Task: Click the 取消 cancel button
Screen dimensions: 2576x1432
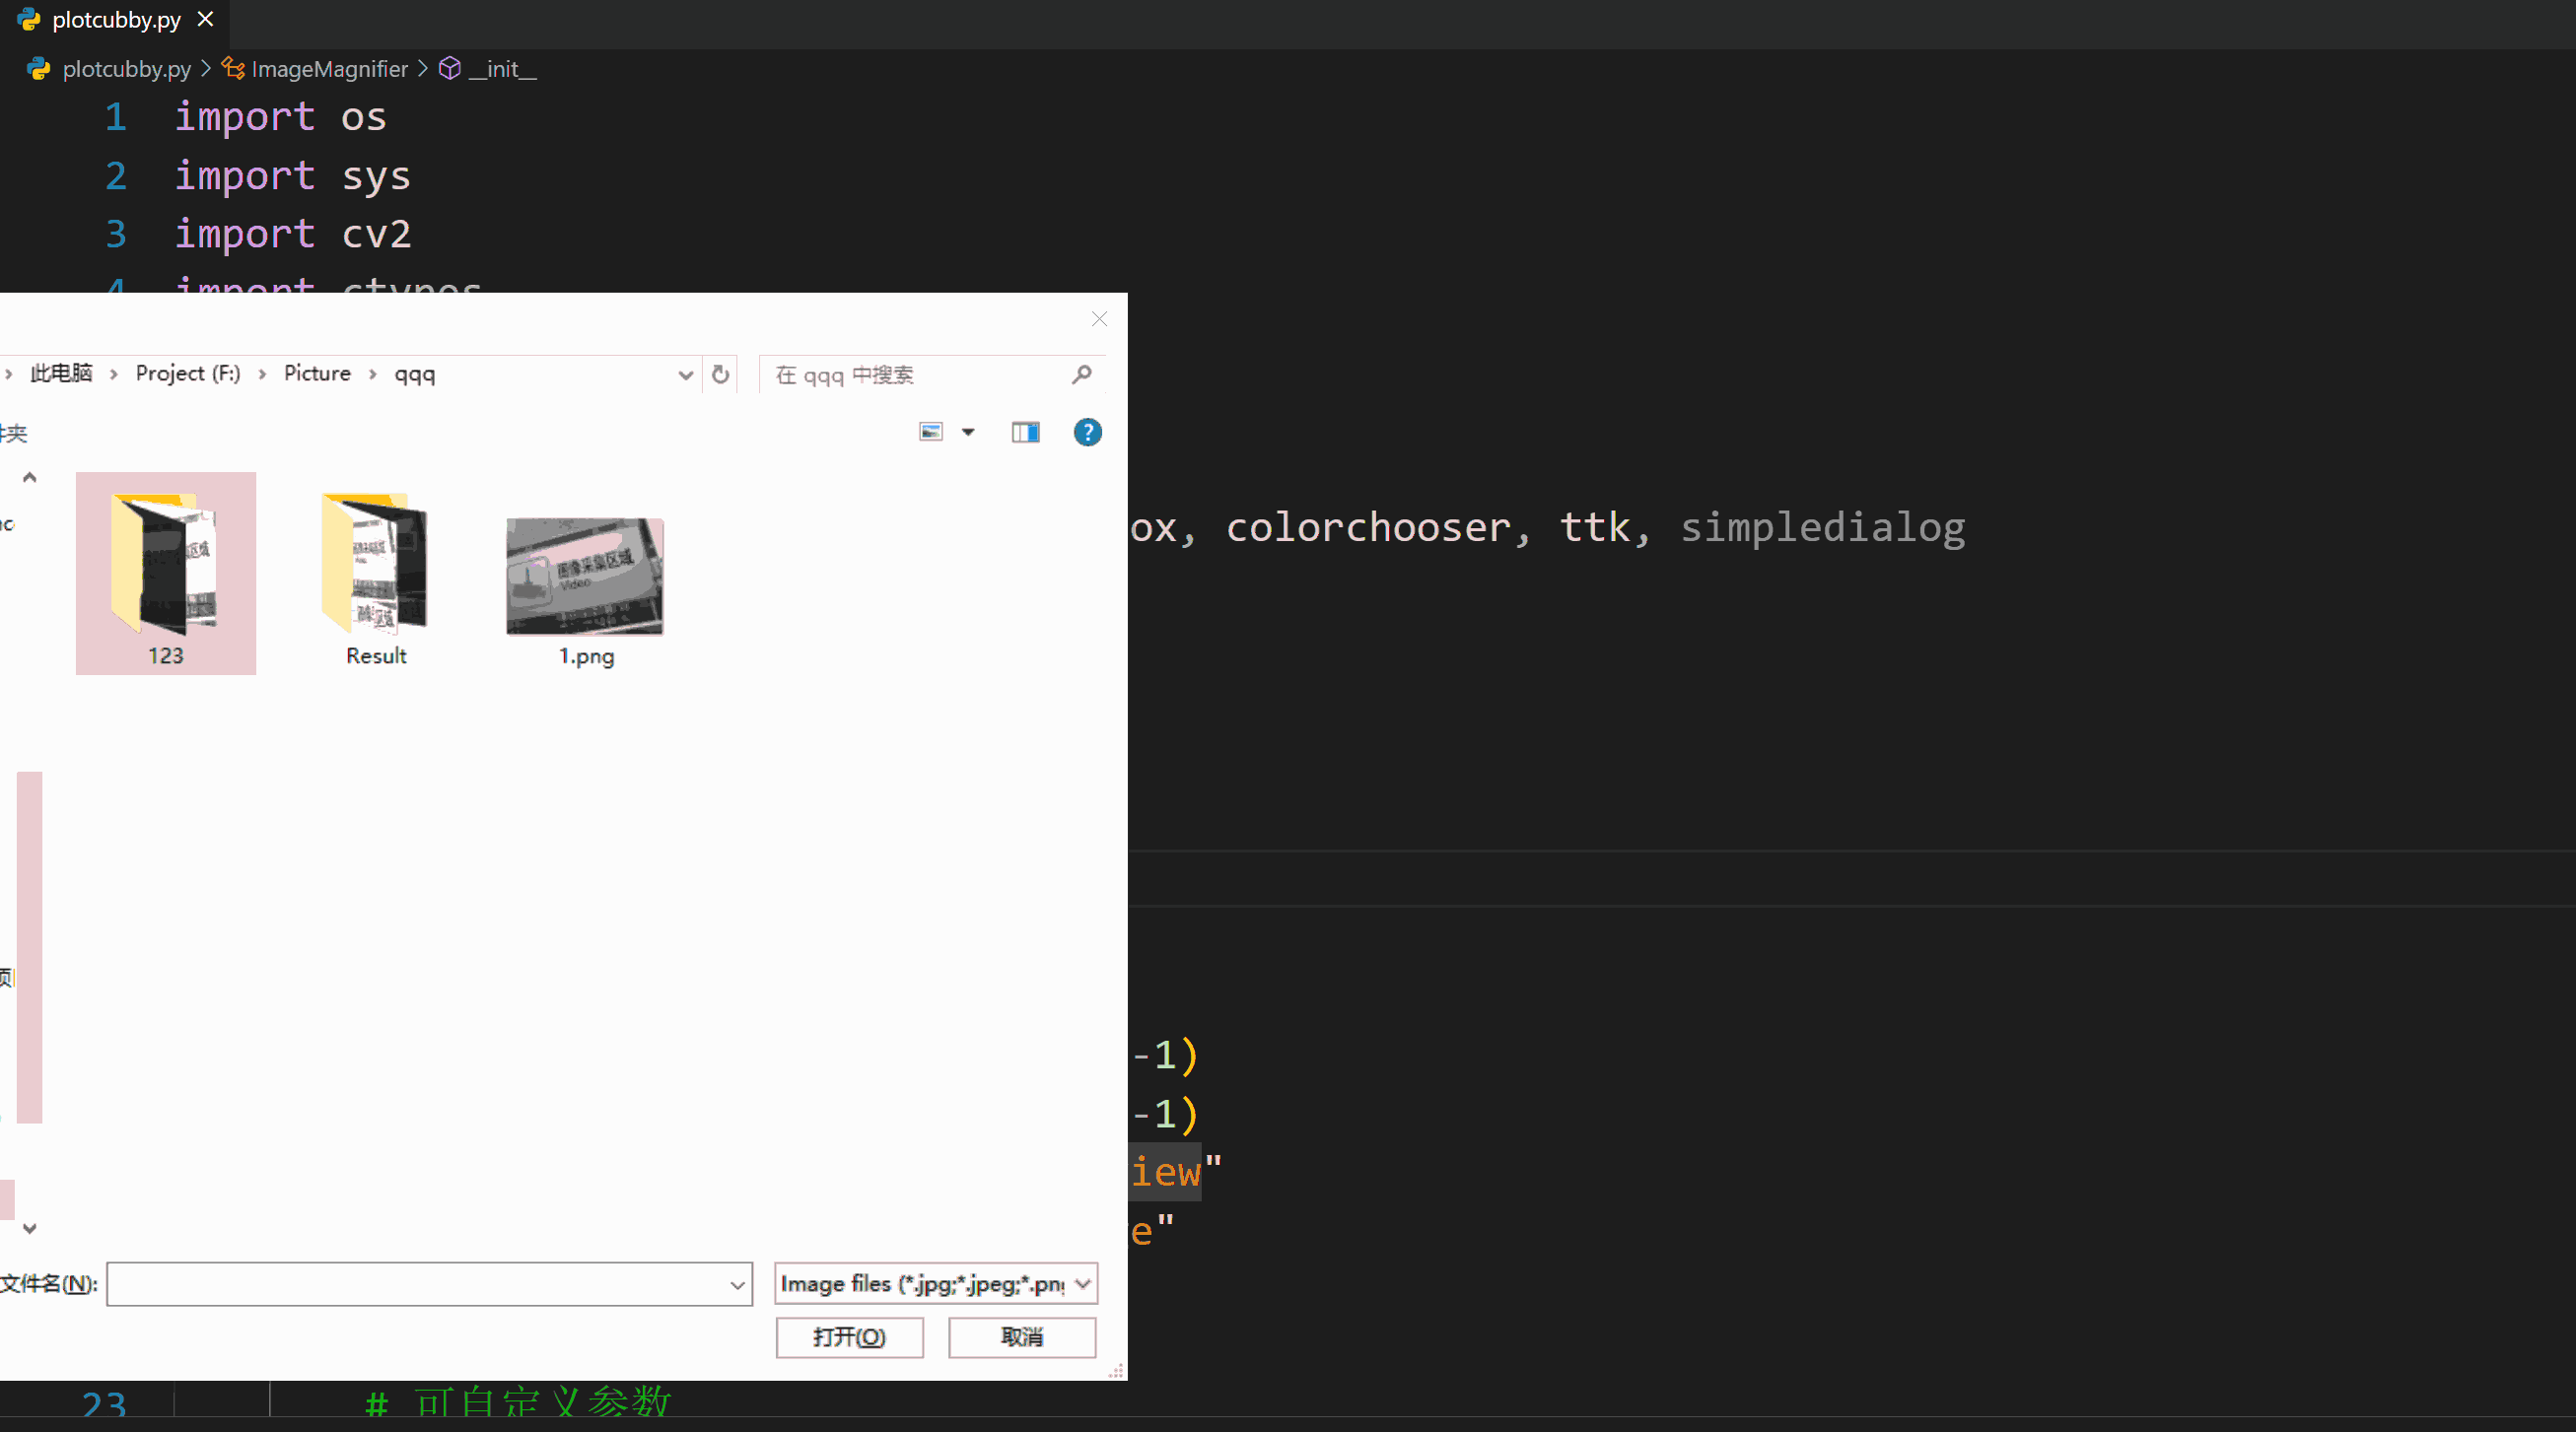Action: pyautogui.click(x=1022, y=1337)
